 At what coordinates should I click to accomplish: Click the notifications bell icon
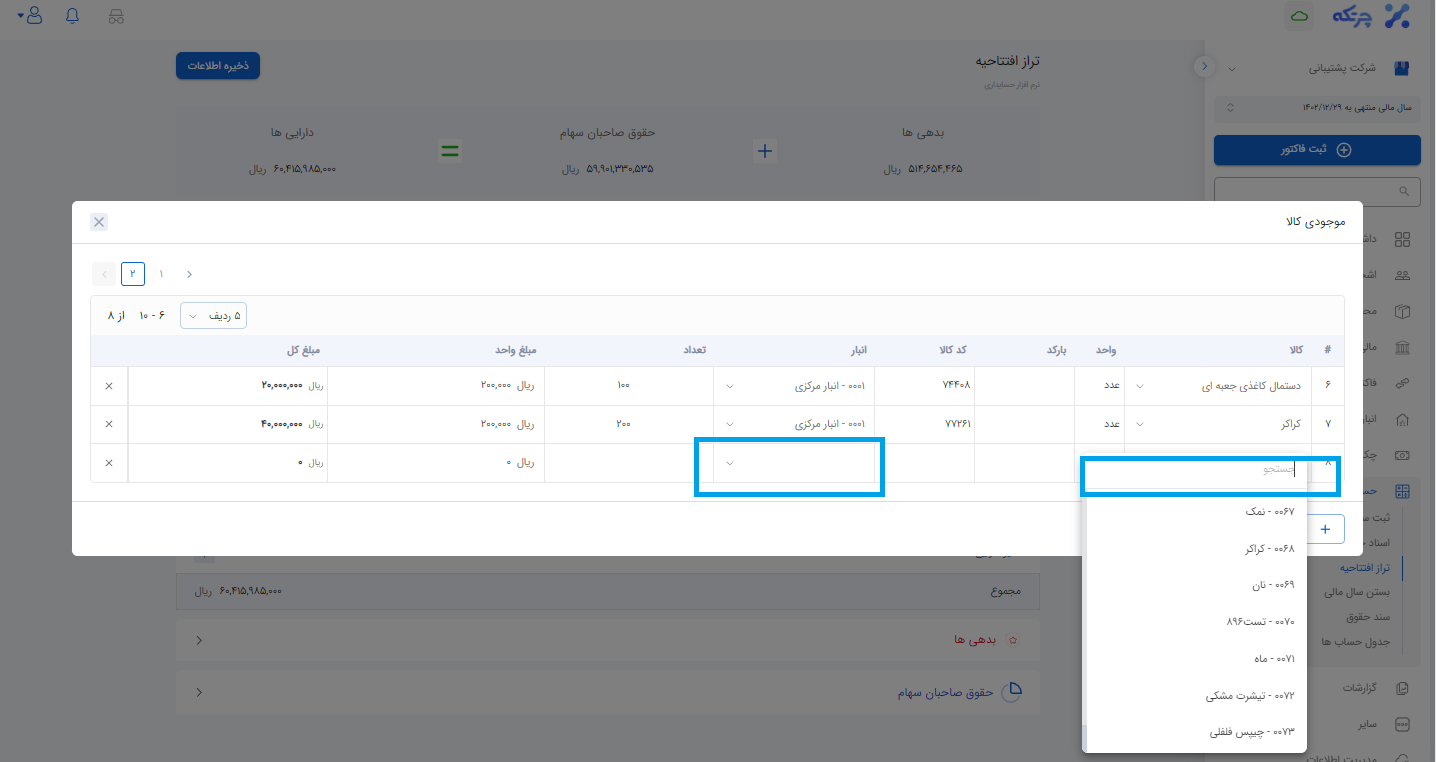[x=72, y=16]
